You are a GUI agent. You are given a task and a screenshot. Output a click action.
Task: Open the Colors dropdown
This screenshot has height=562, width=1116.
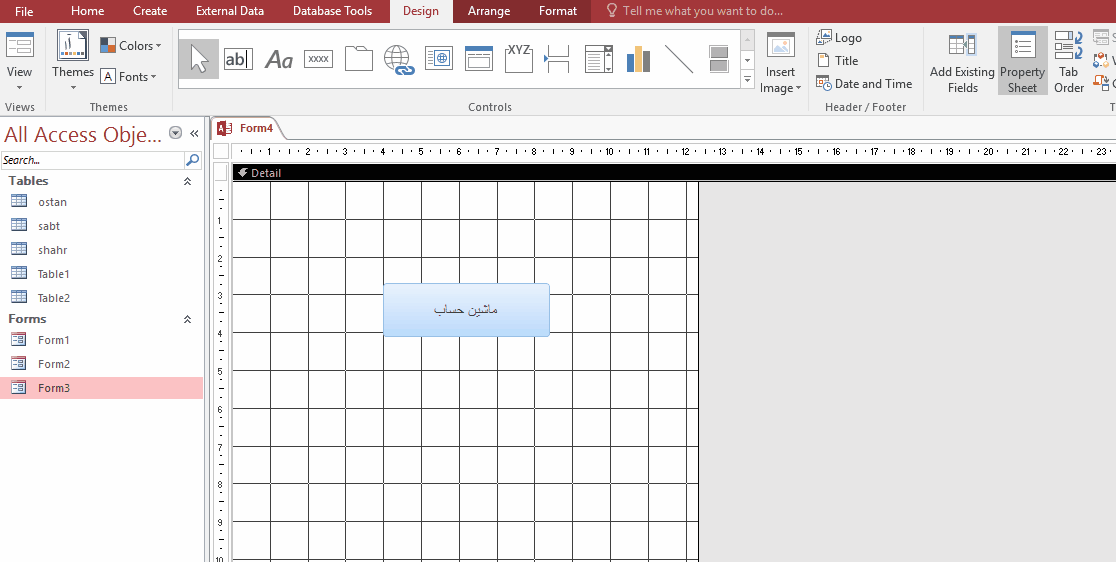pyautogui.click(x=130, y=46)
